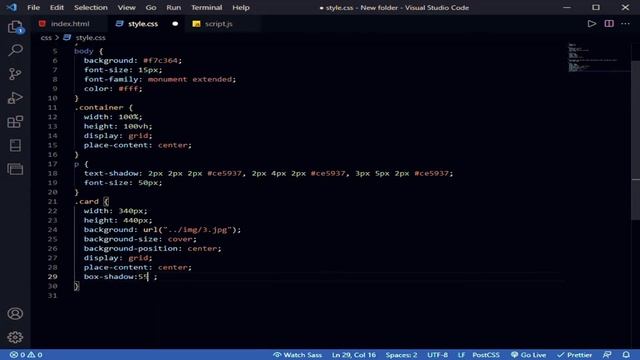
Task: Click the first #ce5937 color on line 18
Action: tap(224, 173)
